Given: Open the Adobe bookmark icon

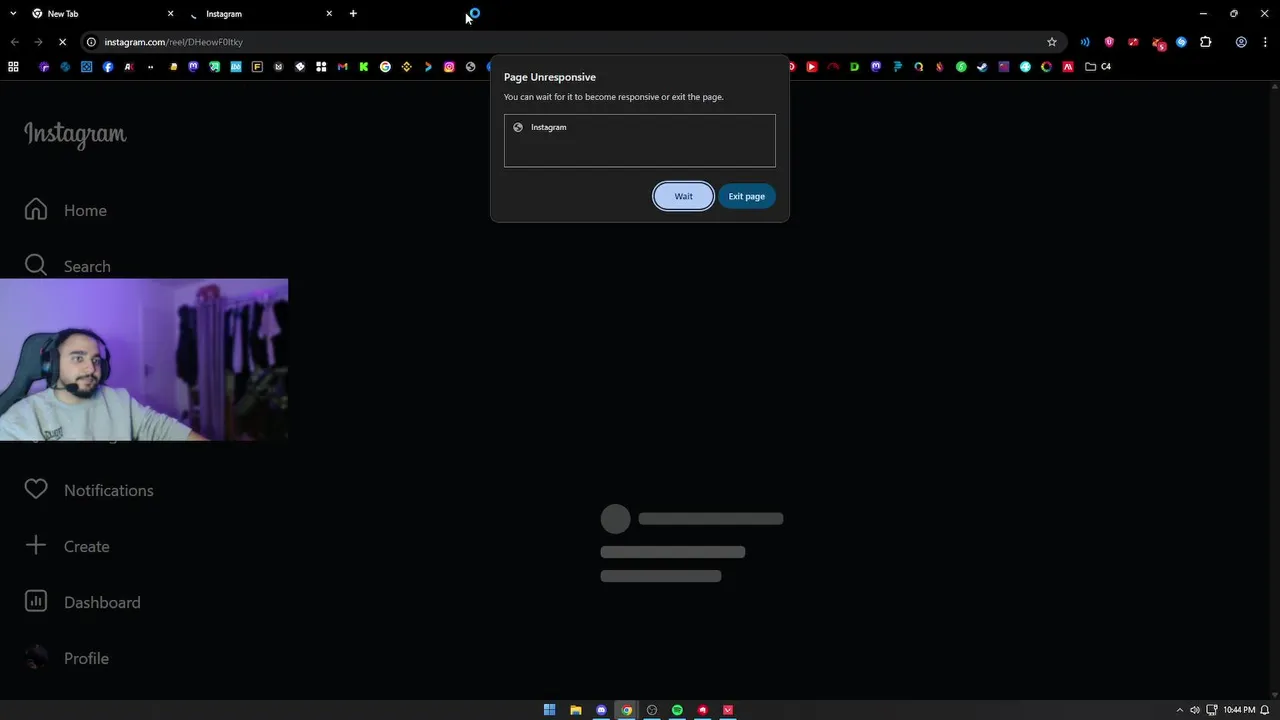Looking at the screenshot, I should click(1068, 67).
